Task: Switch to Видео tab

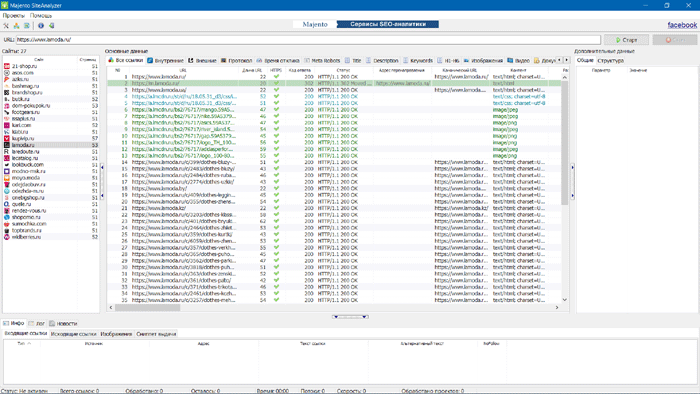Action: [x=518, y=60]
